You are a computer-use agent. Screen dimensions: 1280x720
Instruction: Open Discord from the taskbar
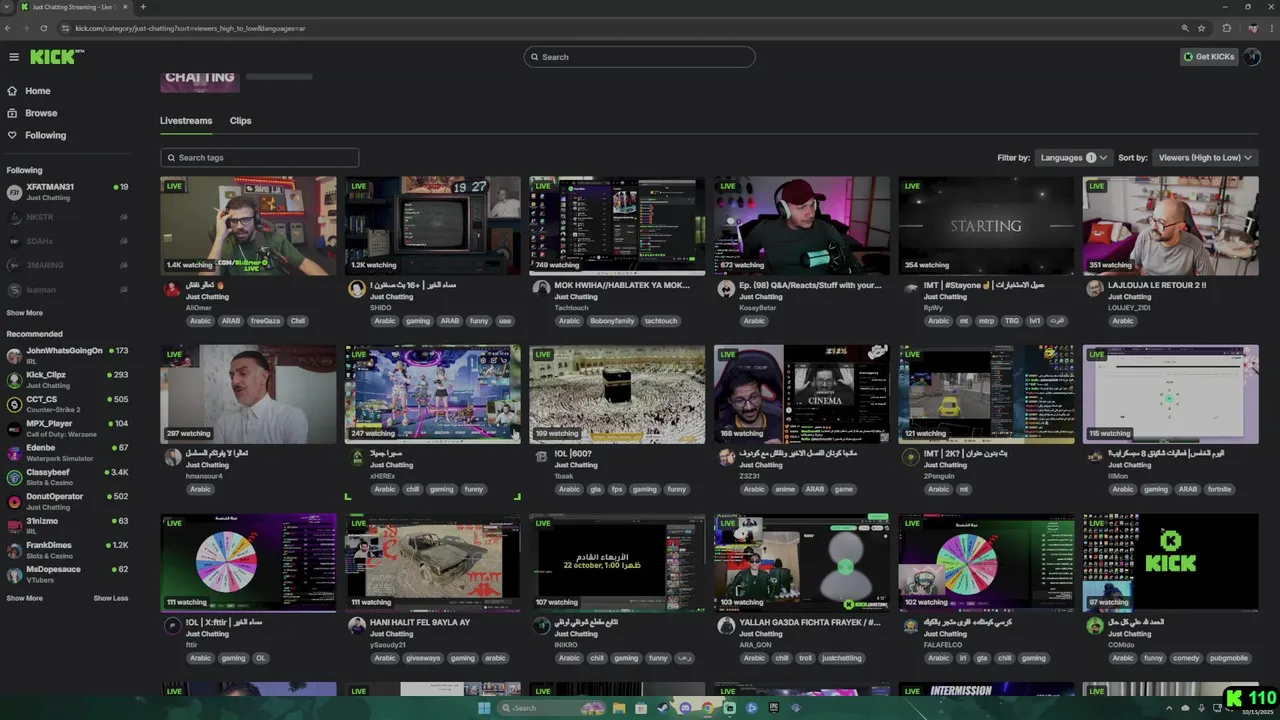685,708
